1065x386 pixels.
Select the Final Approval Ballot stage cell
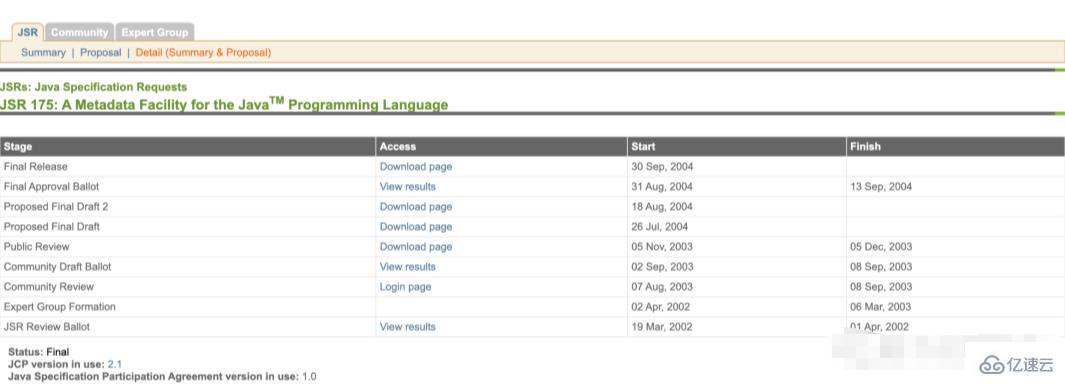click(187, 186)
